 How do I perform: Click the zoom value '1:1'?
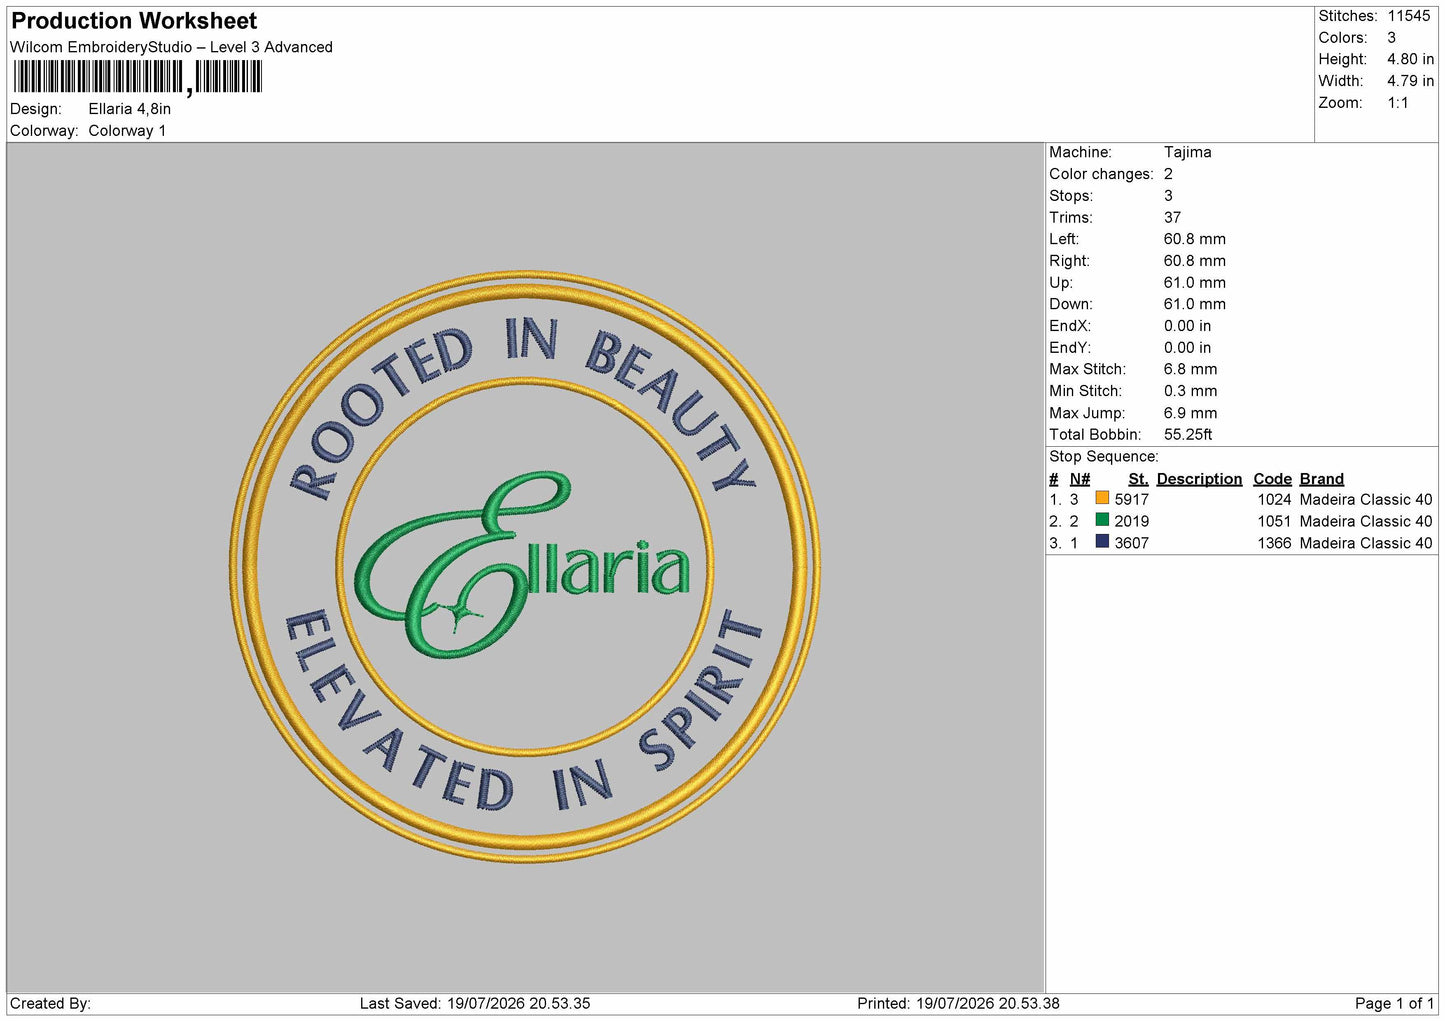click(1398, 103)
